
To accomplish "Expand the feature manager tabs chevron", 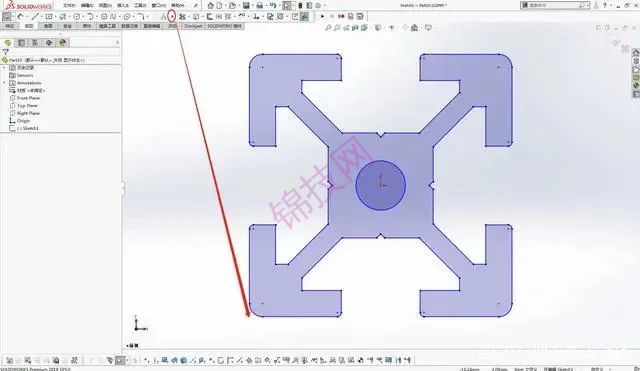I will pyautogui.click(x=118, y=42).
